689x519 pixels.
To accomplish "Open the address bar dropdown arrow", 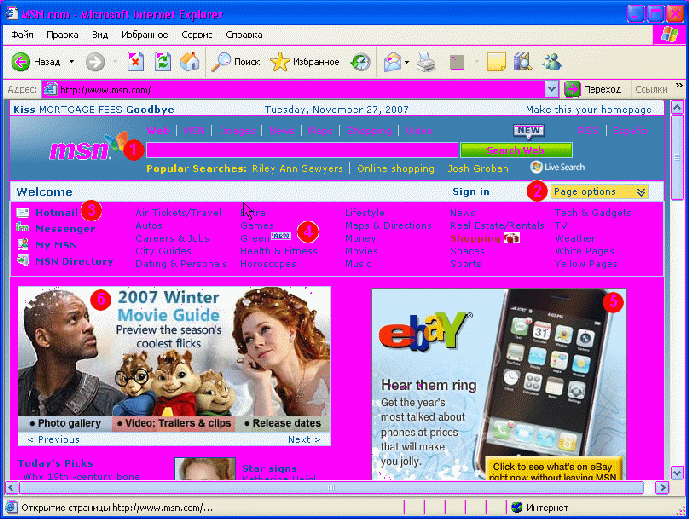I will [551, 89].
